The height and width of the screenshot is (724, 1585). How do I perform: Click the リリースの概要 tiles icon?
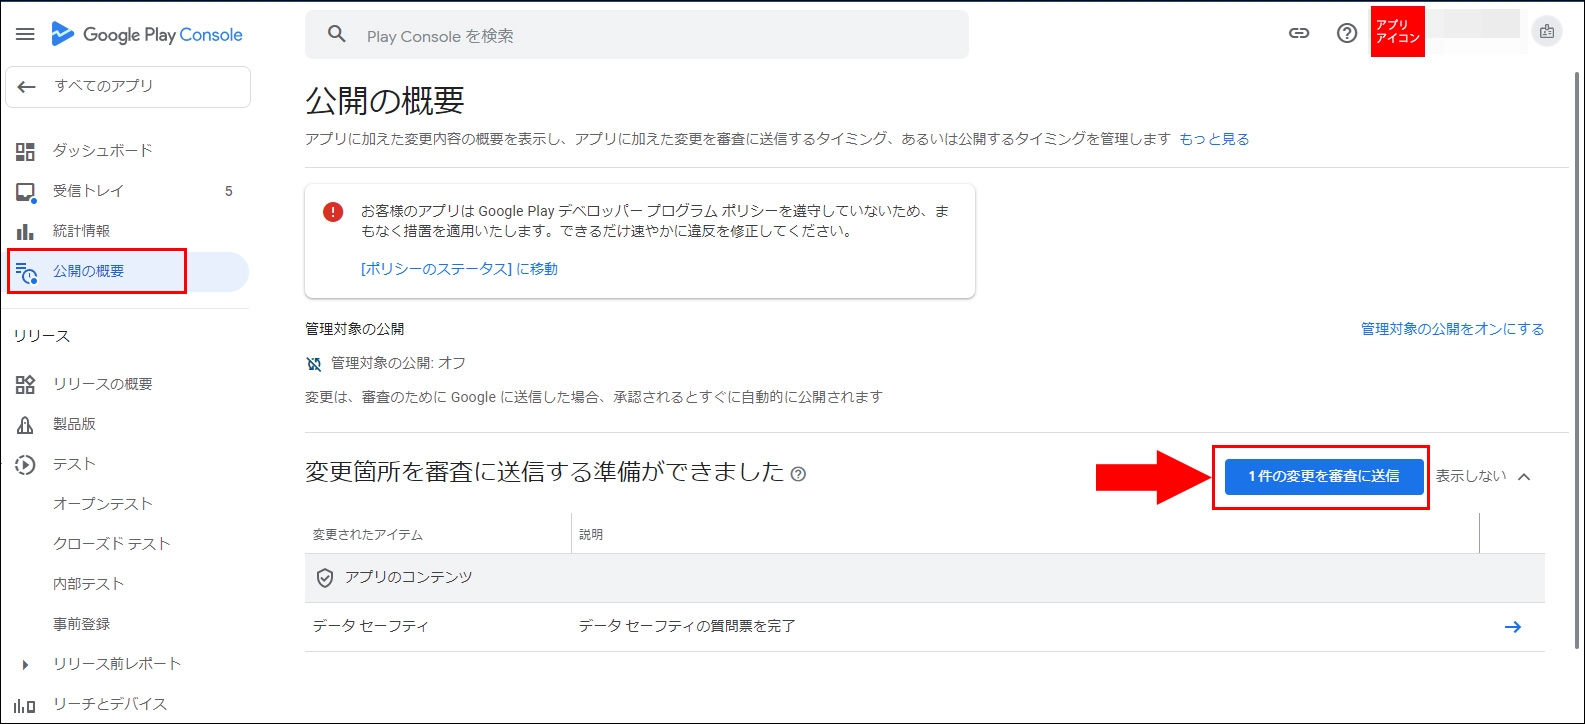click(x=25, y=384)
